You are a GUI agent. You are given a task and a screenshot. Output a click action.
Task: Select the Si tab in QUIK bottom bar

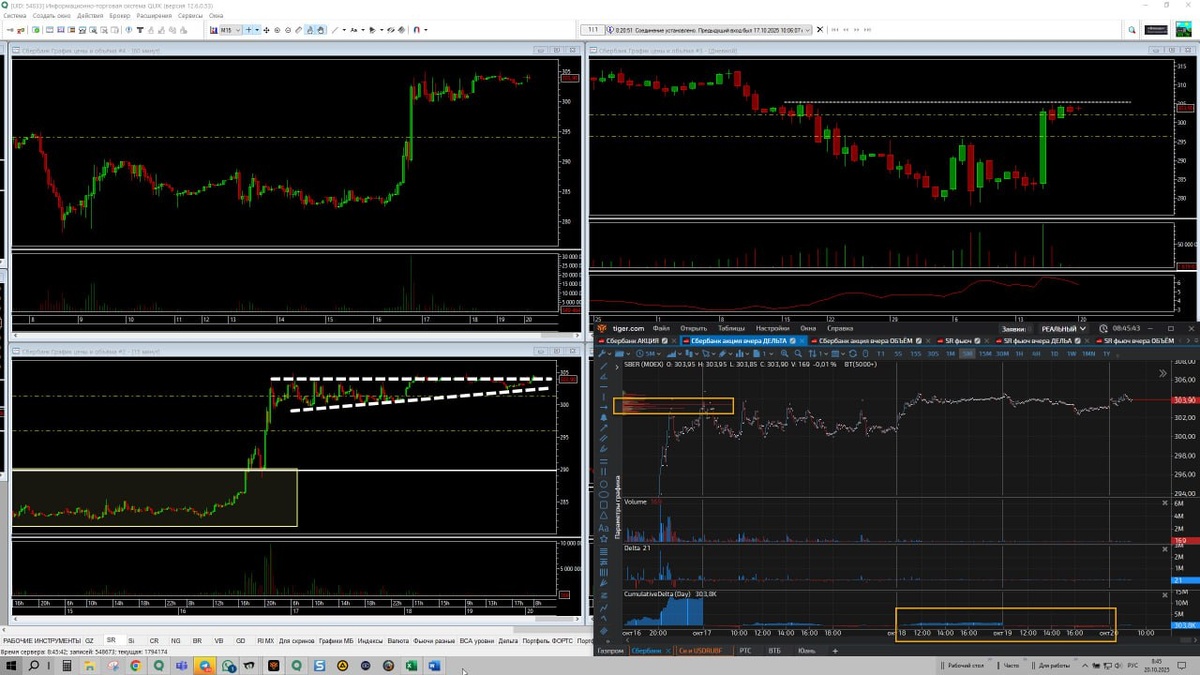click(x=132, y=640)
